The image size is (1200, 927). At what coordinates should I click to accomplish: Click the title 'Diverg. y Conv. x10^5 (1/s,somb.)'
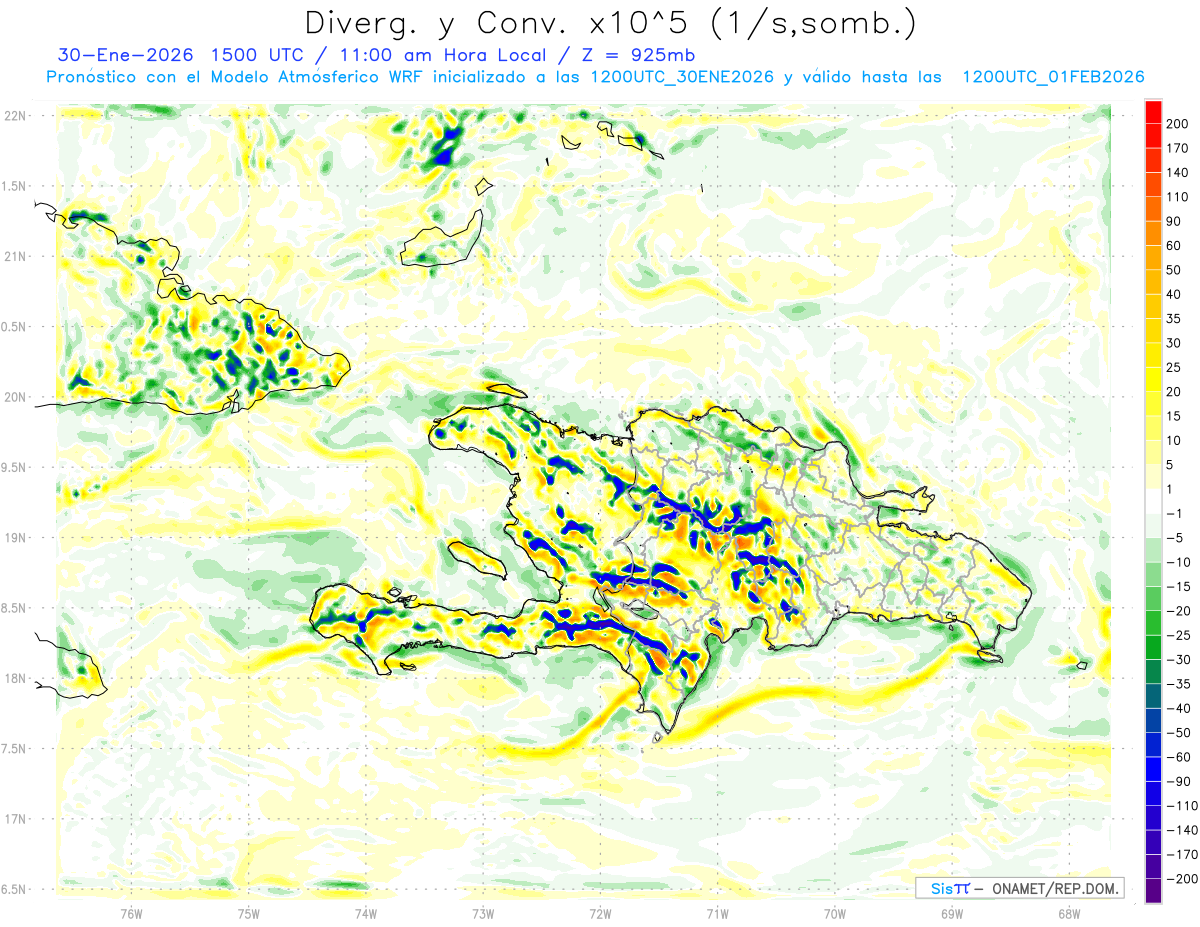(x=610, y=23)
